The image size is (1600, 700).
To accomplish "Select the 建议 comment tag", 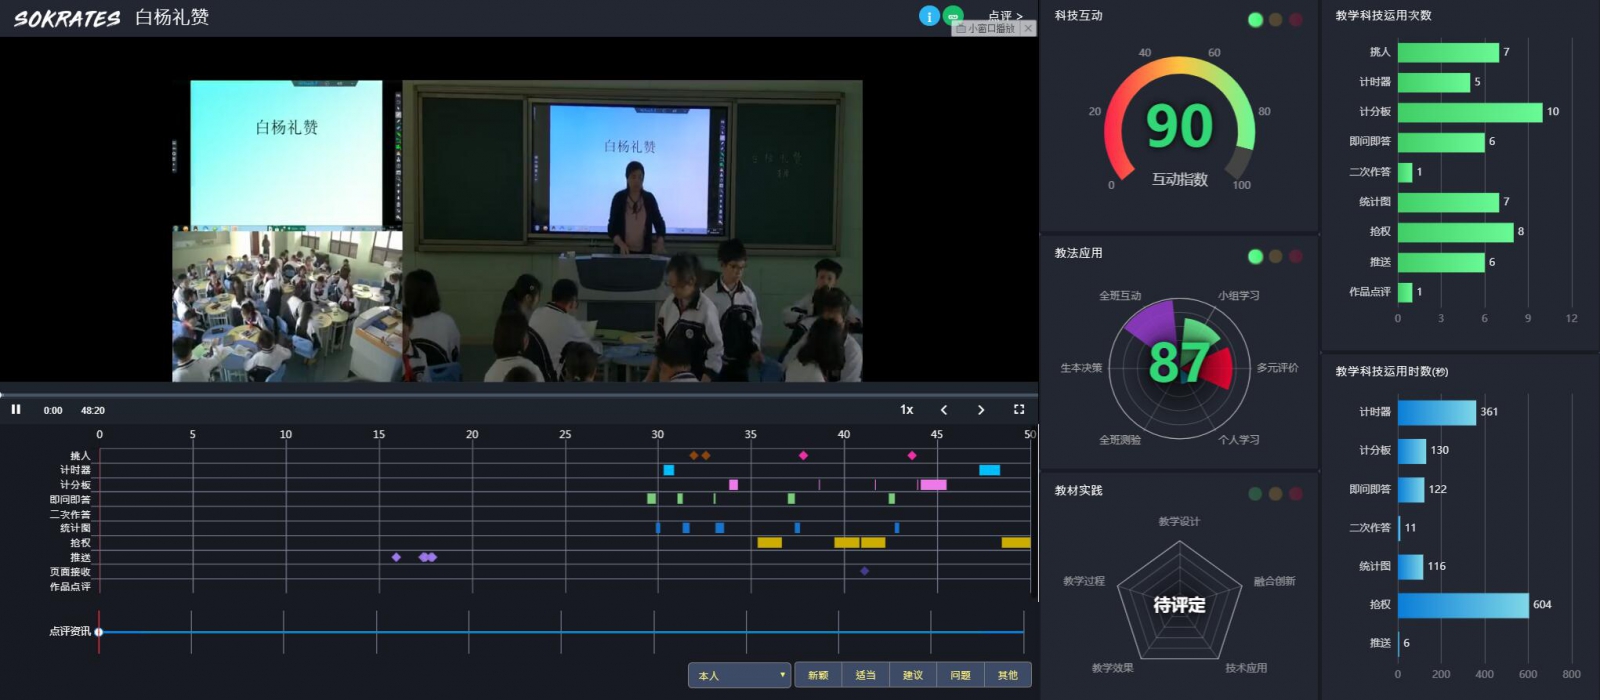I will 913,675.
